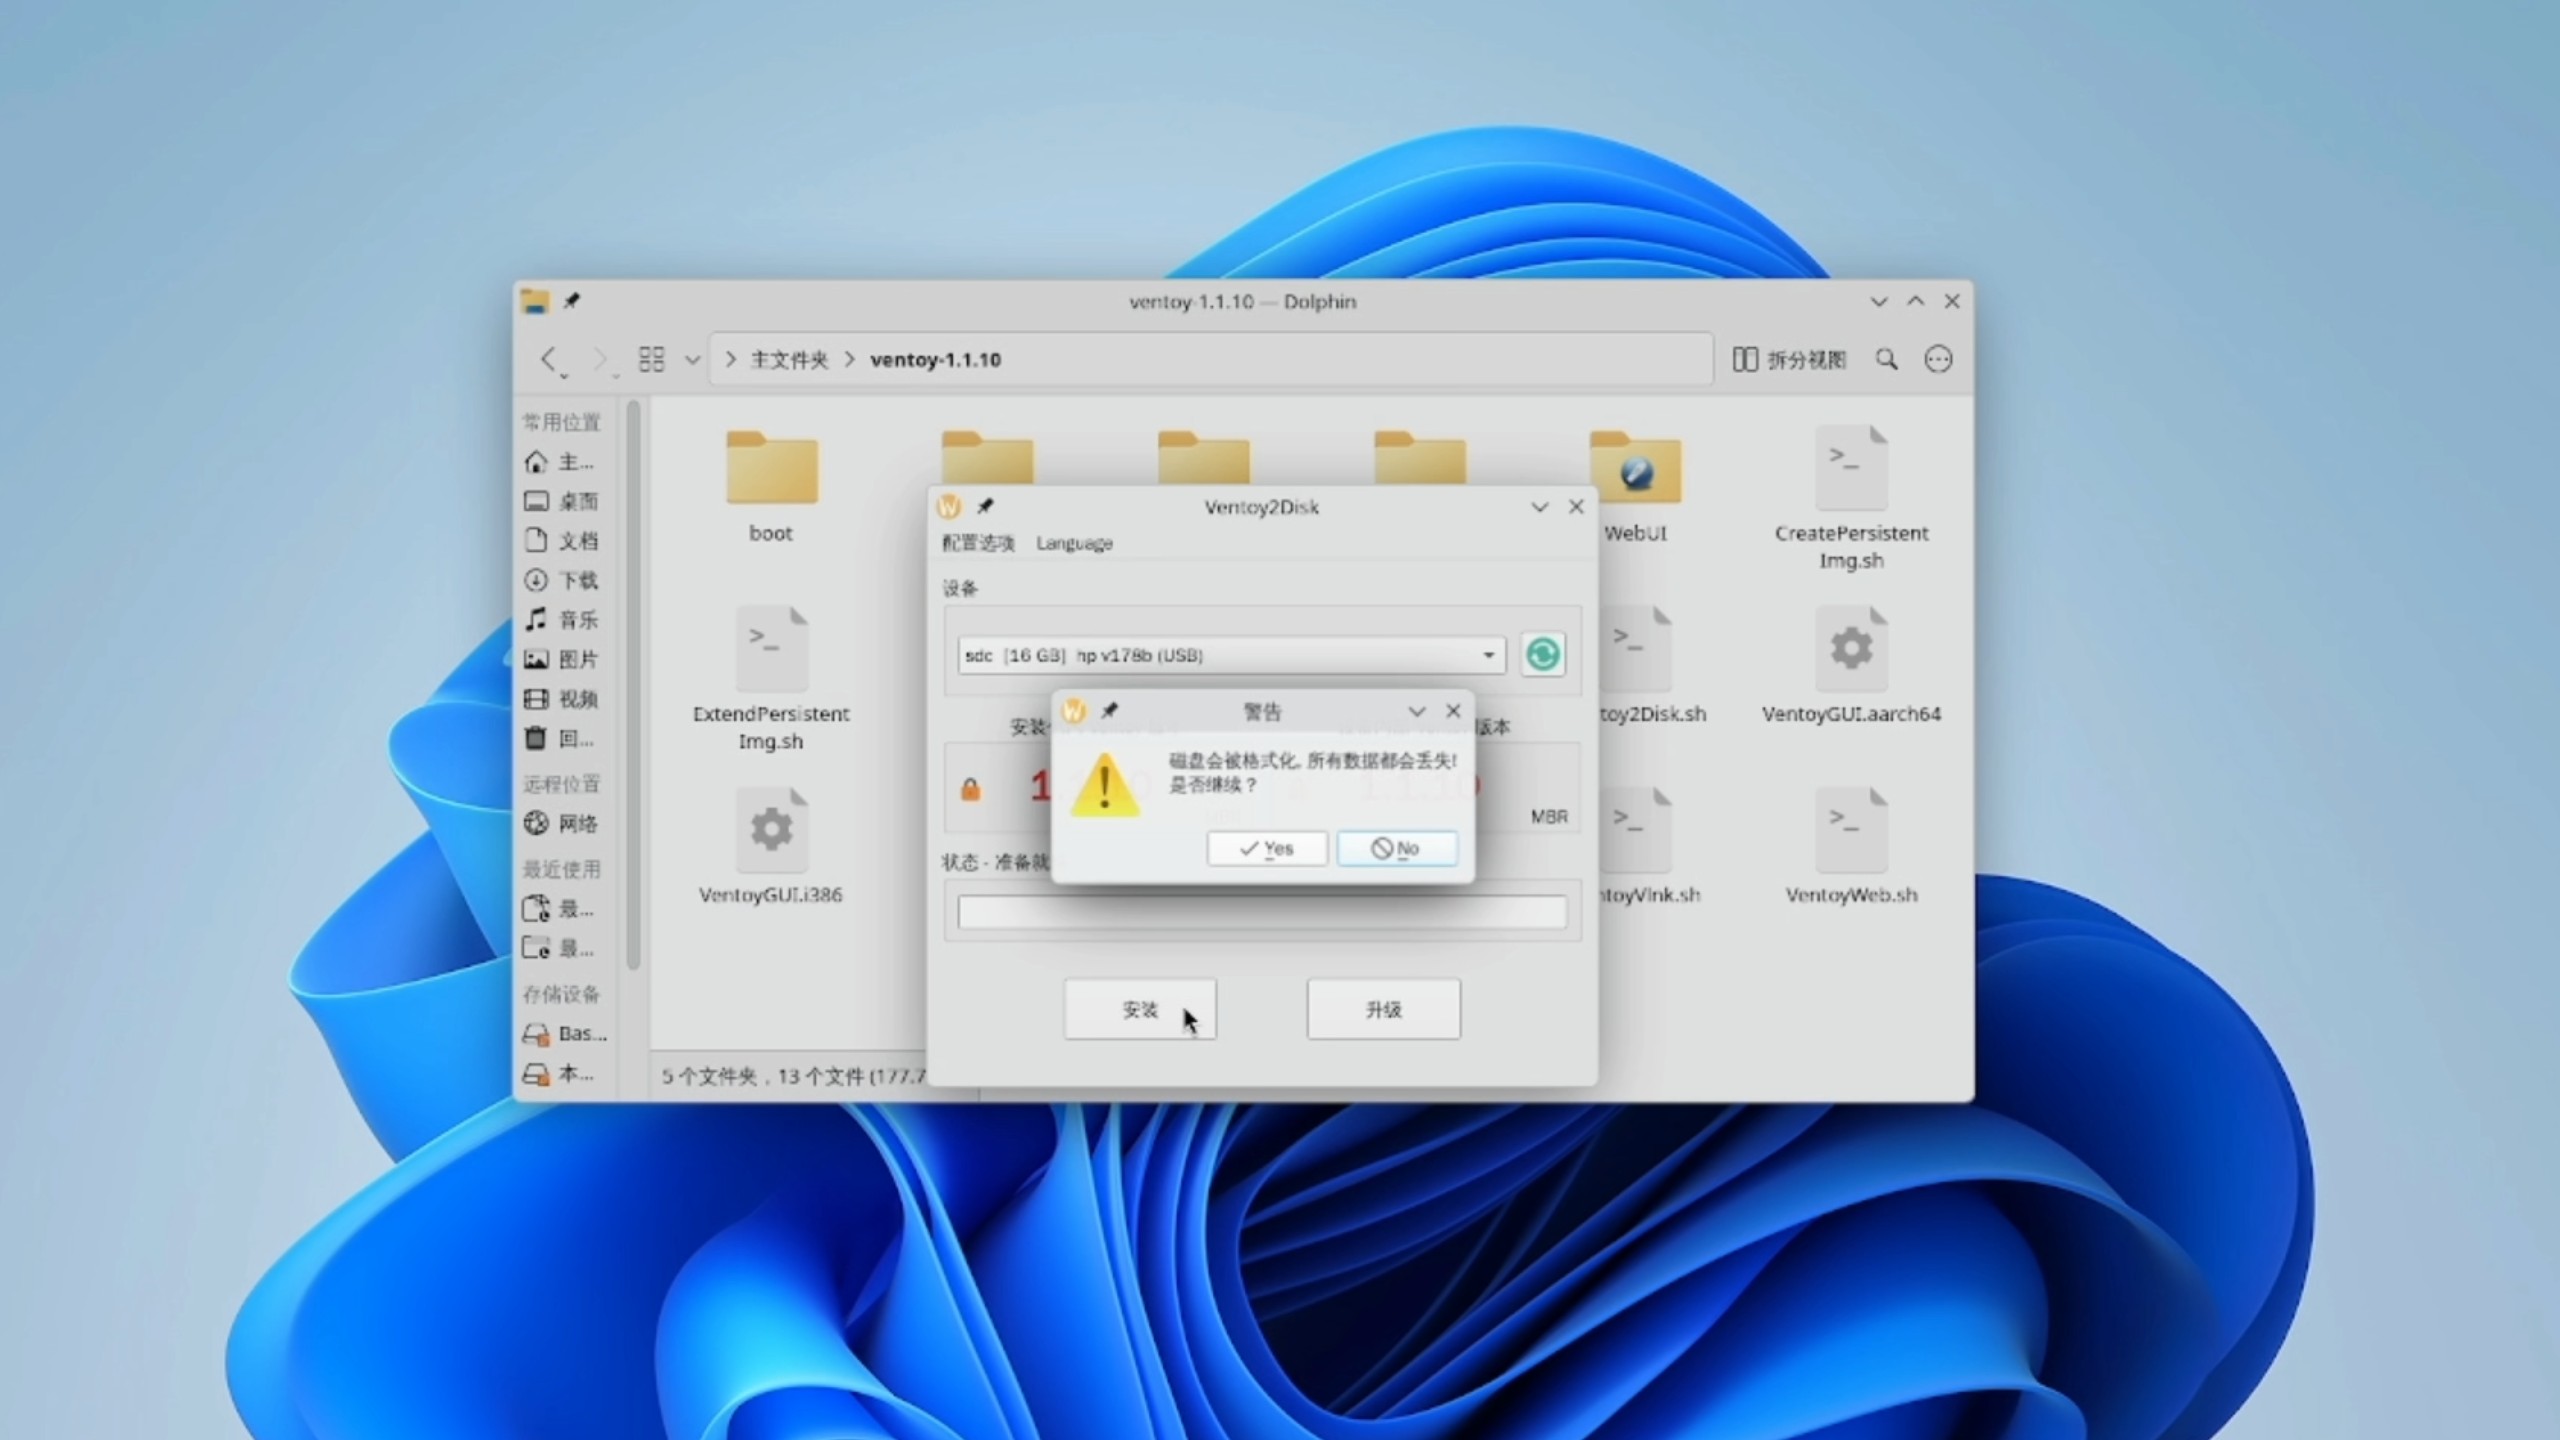Click the split view icon
The width and height of the screenshot is (2560, 1440).
[1744, 359]
